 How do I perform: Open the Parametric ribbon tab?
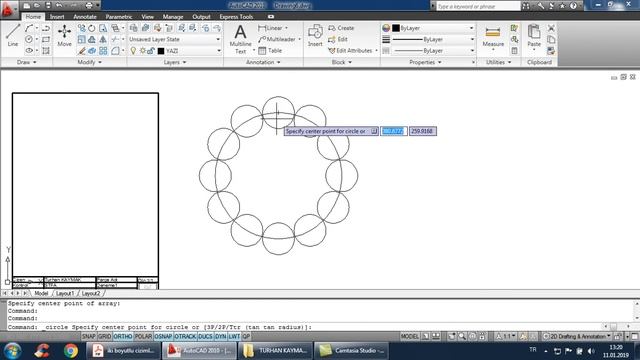119,17
